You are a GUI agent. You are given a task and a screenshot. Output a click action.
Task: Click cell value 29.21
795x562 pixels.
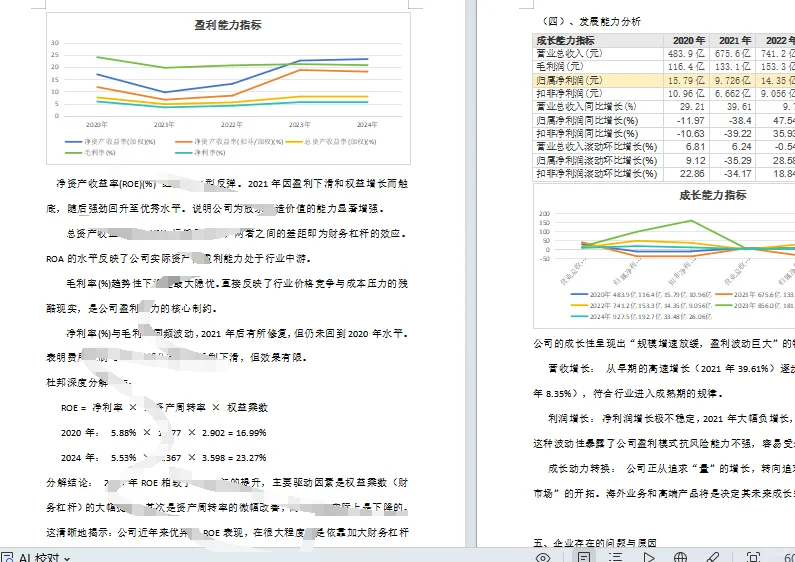click(x=686, y=107)
